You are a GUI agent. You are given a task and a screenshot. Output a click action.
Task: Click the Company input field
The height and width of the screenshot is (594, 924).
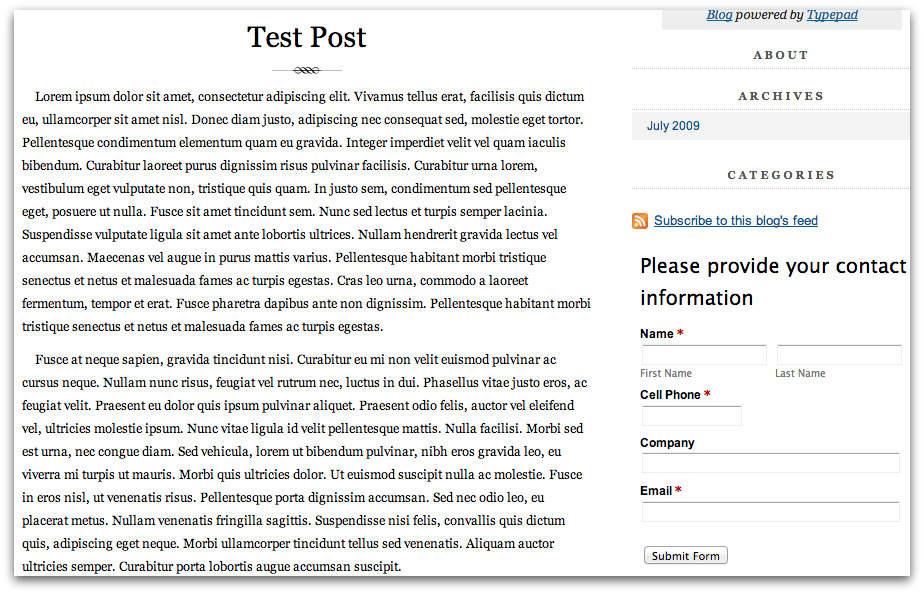pyautogui.click(x=770, y=463)
